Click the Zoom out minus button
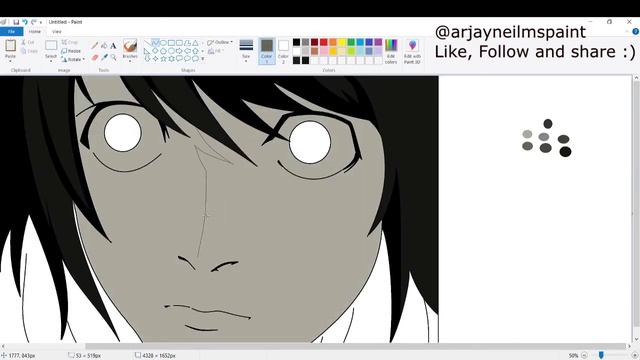640x360 pixels. coord(584,356)
